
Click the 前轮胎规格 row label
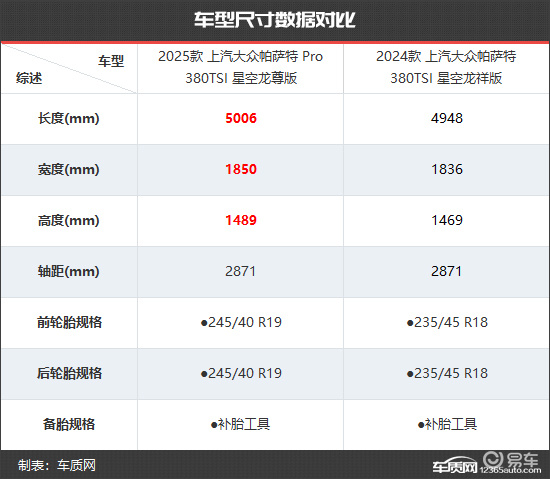(x=69, y=322)
